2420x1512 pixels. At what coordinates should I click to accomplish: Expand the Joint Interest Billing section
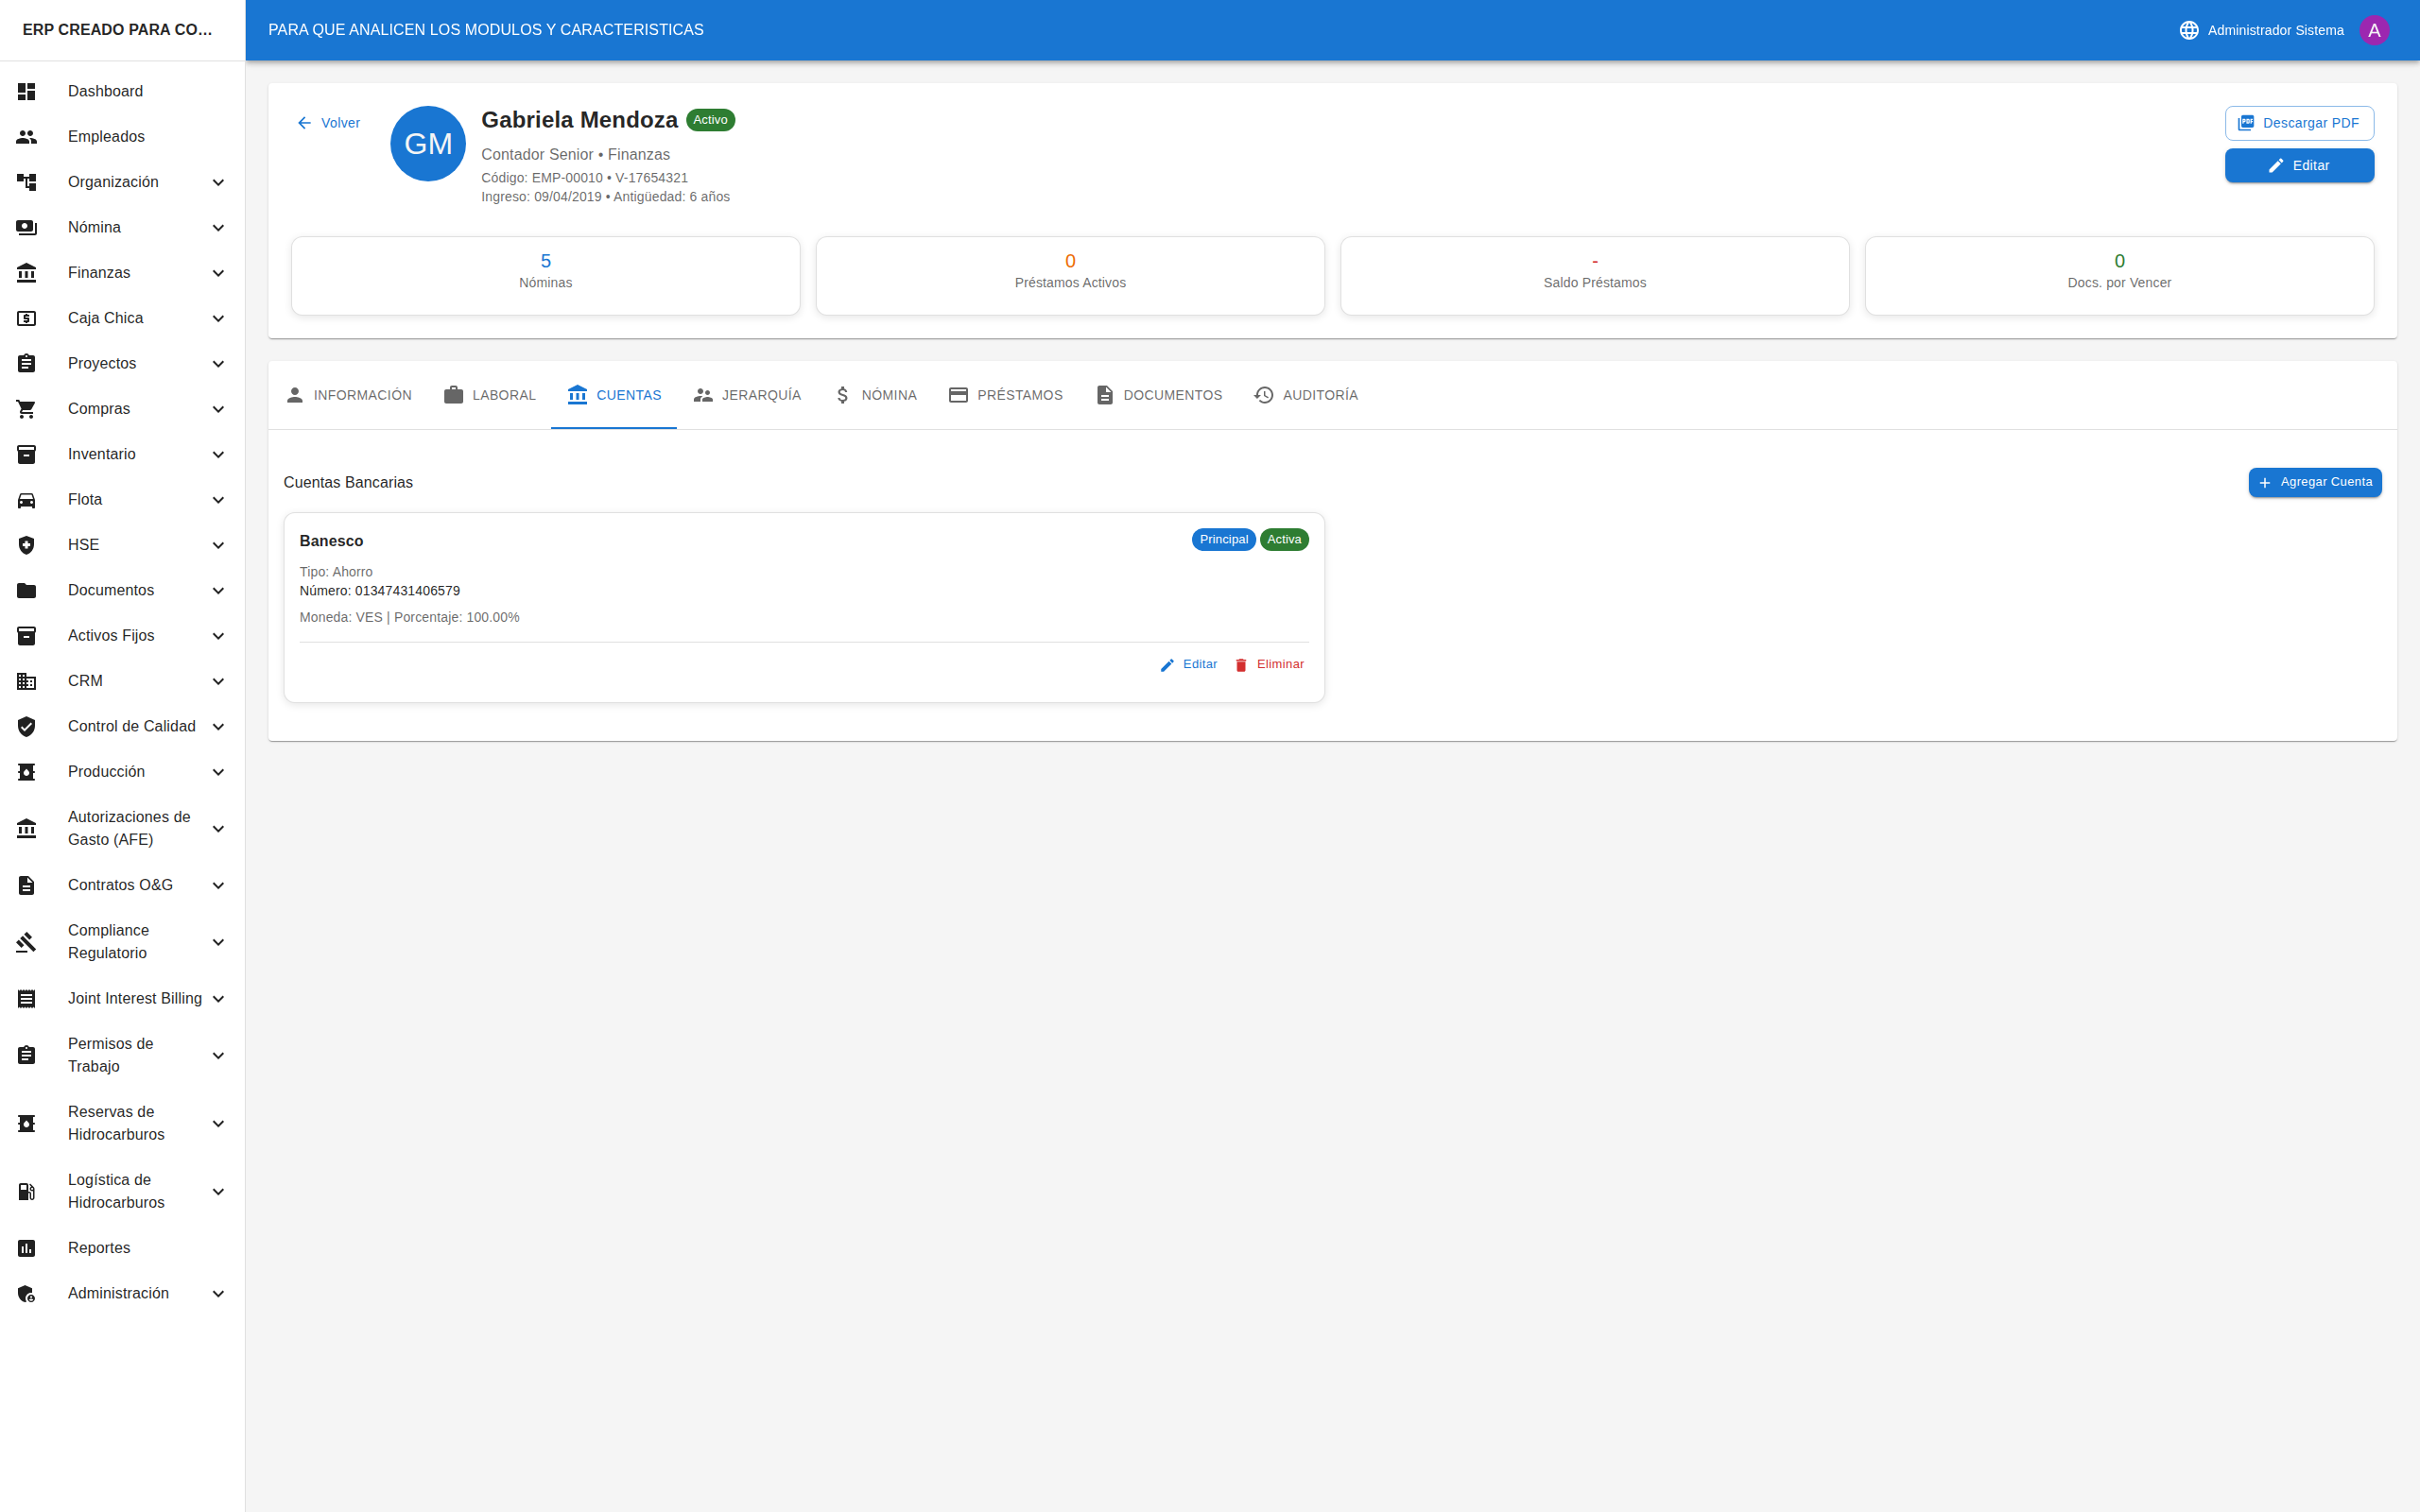(218, 999)
